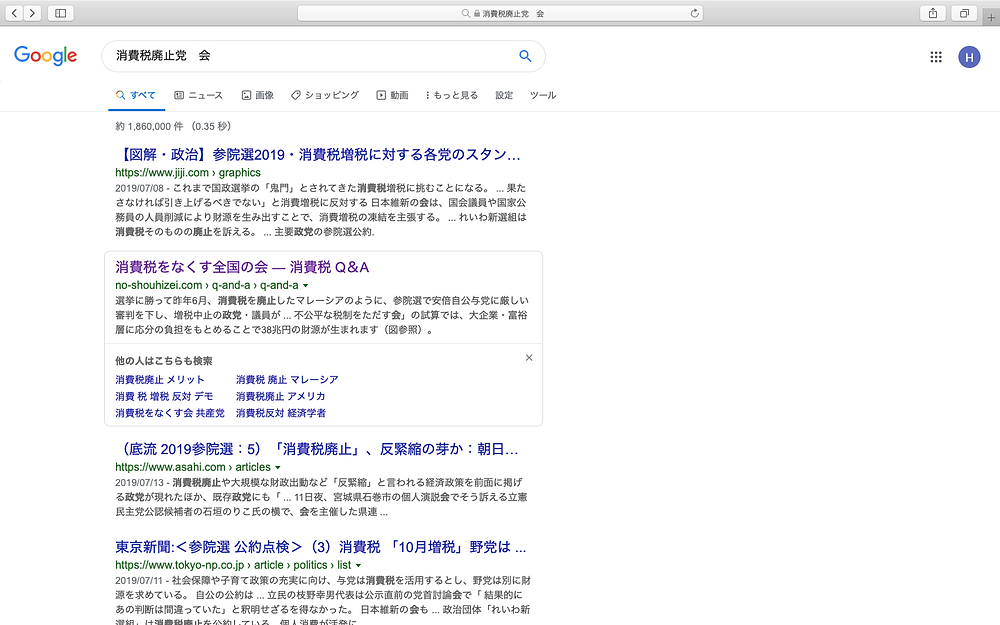
Task: Click the blue magnifier search button
Action: pos(525,55)
